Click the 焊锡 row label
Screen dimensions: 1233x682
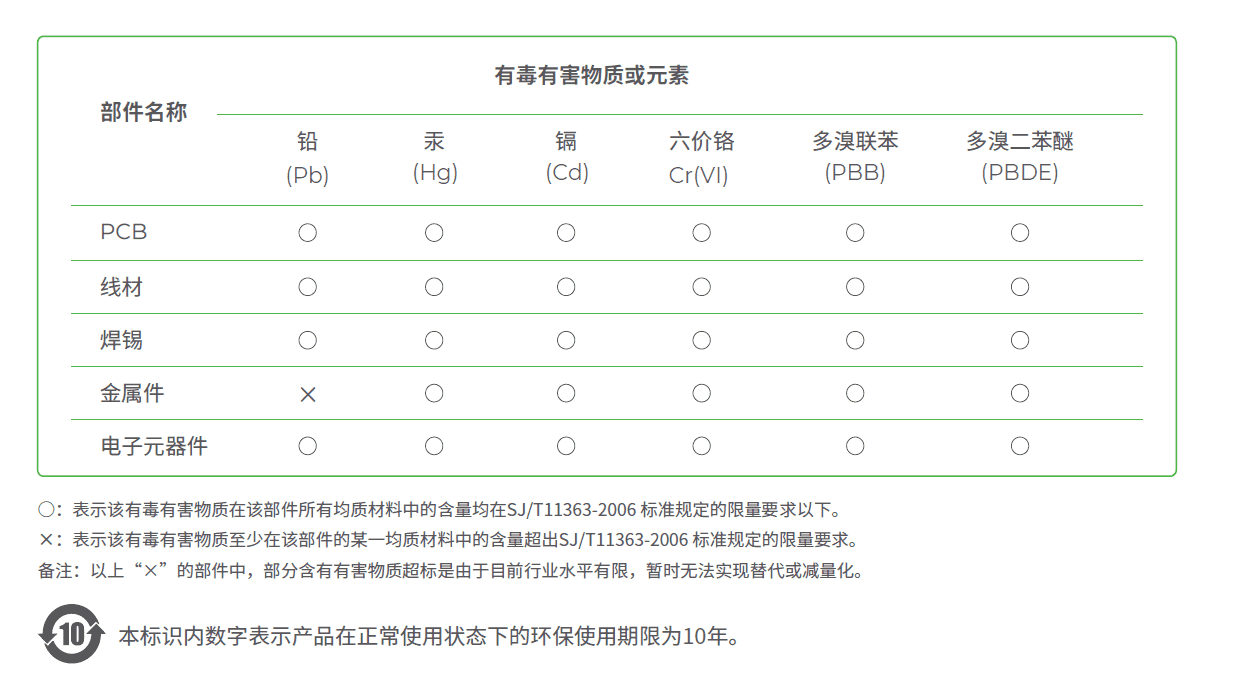(x=122, y=340)
